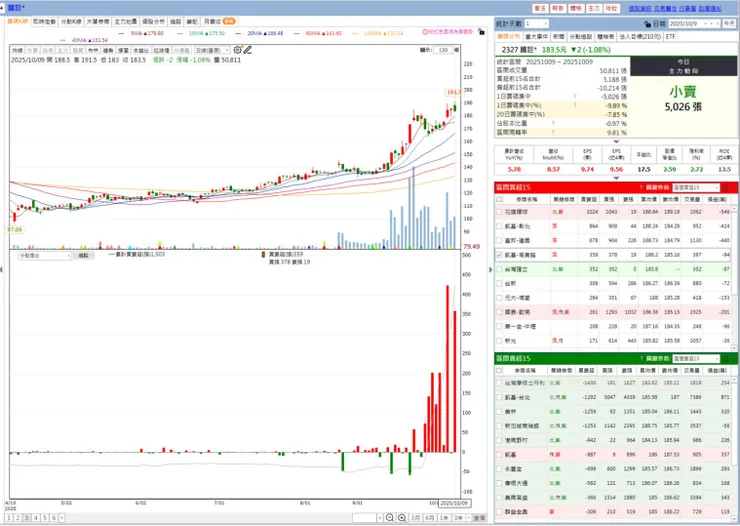This screenshot has height=526, width=740.
Task: Click red 報告 button in header
Action: [558, 8]
